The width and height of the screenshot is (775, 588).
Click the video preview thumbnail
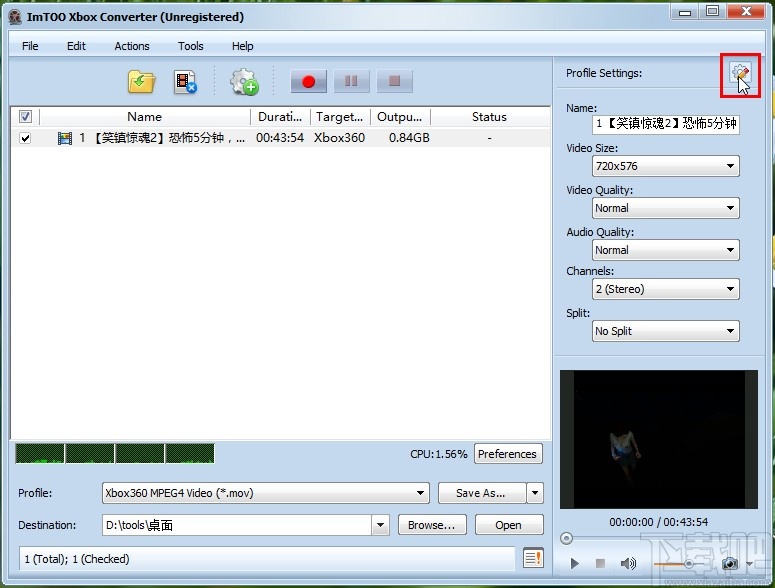point(659,439)
